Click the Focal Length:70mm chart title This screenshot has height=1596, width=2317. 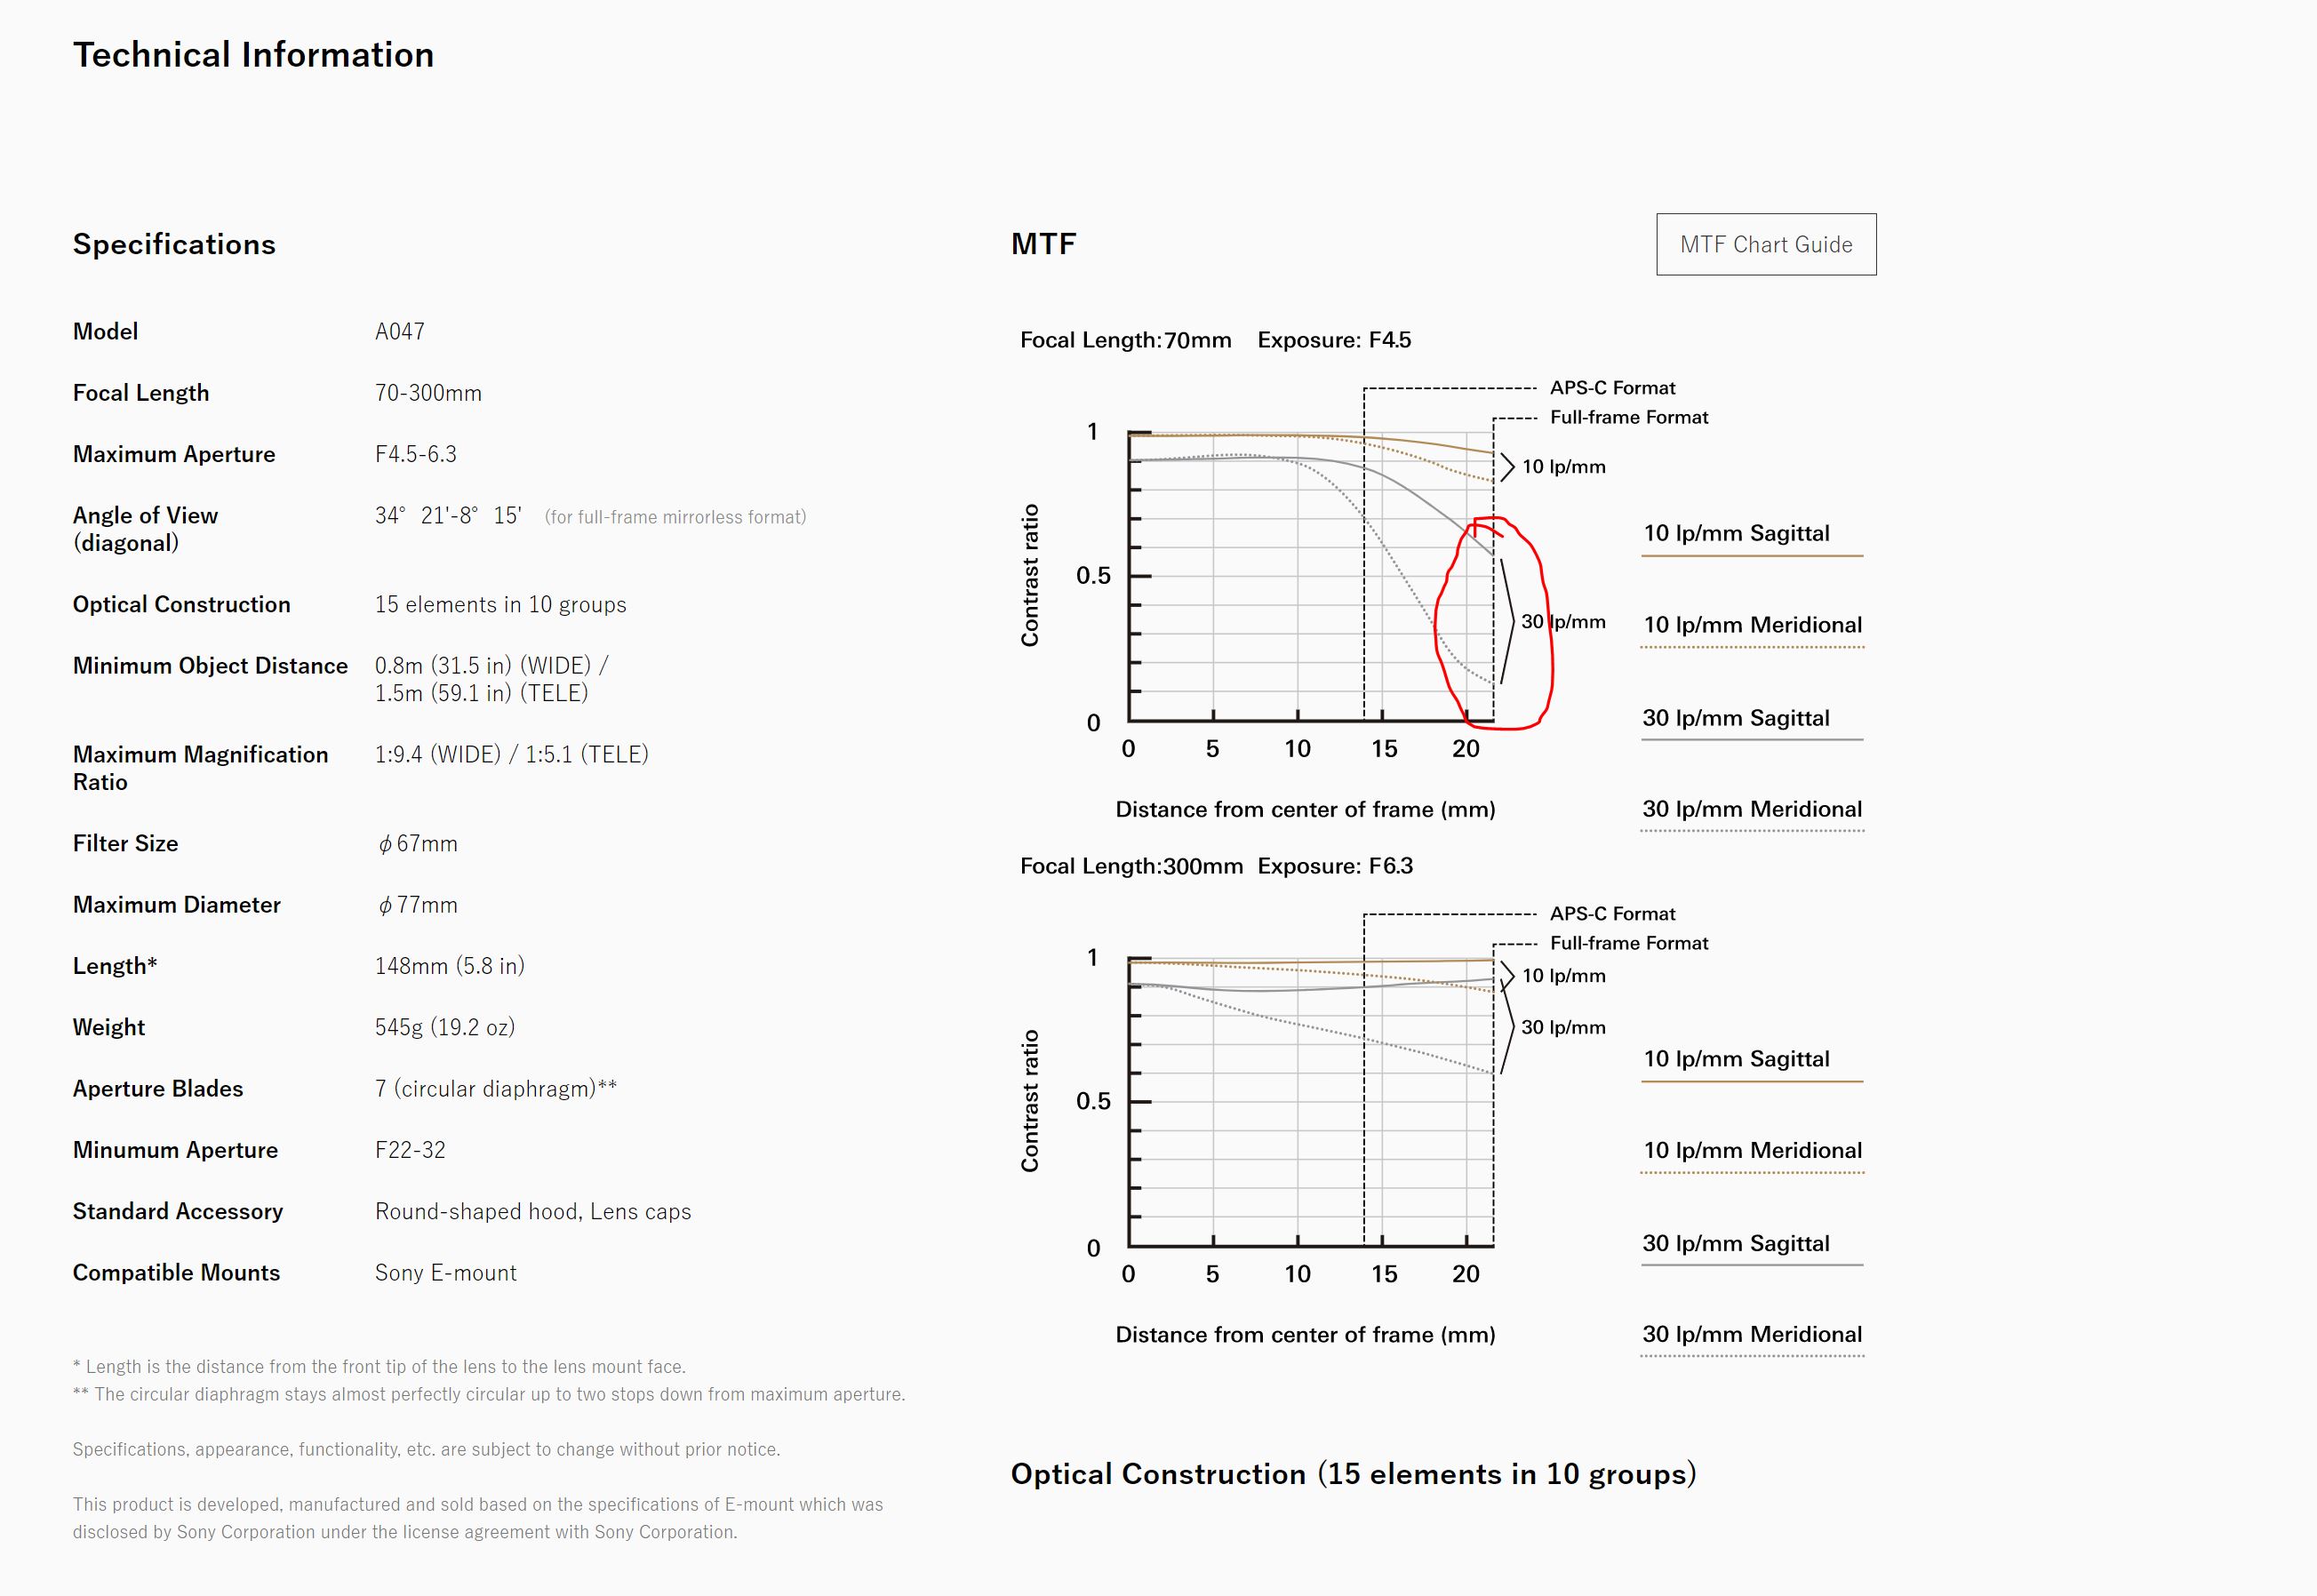click(x=1125, y=340)
